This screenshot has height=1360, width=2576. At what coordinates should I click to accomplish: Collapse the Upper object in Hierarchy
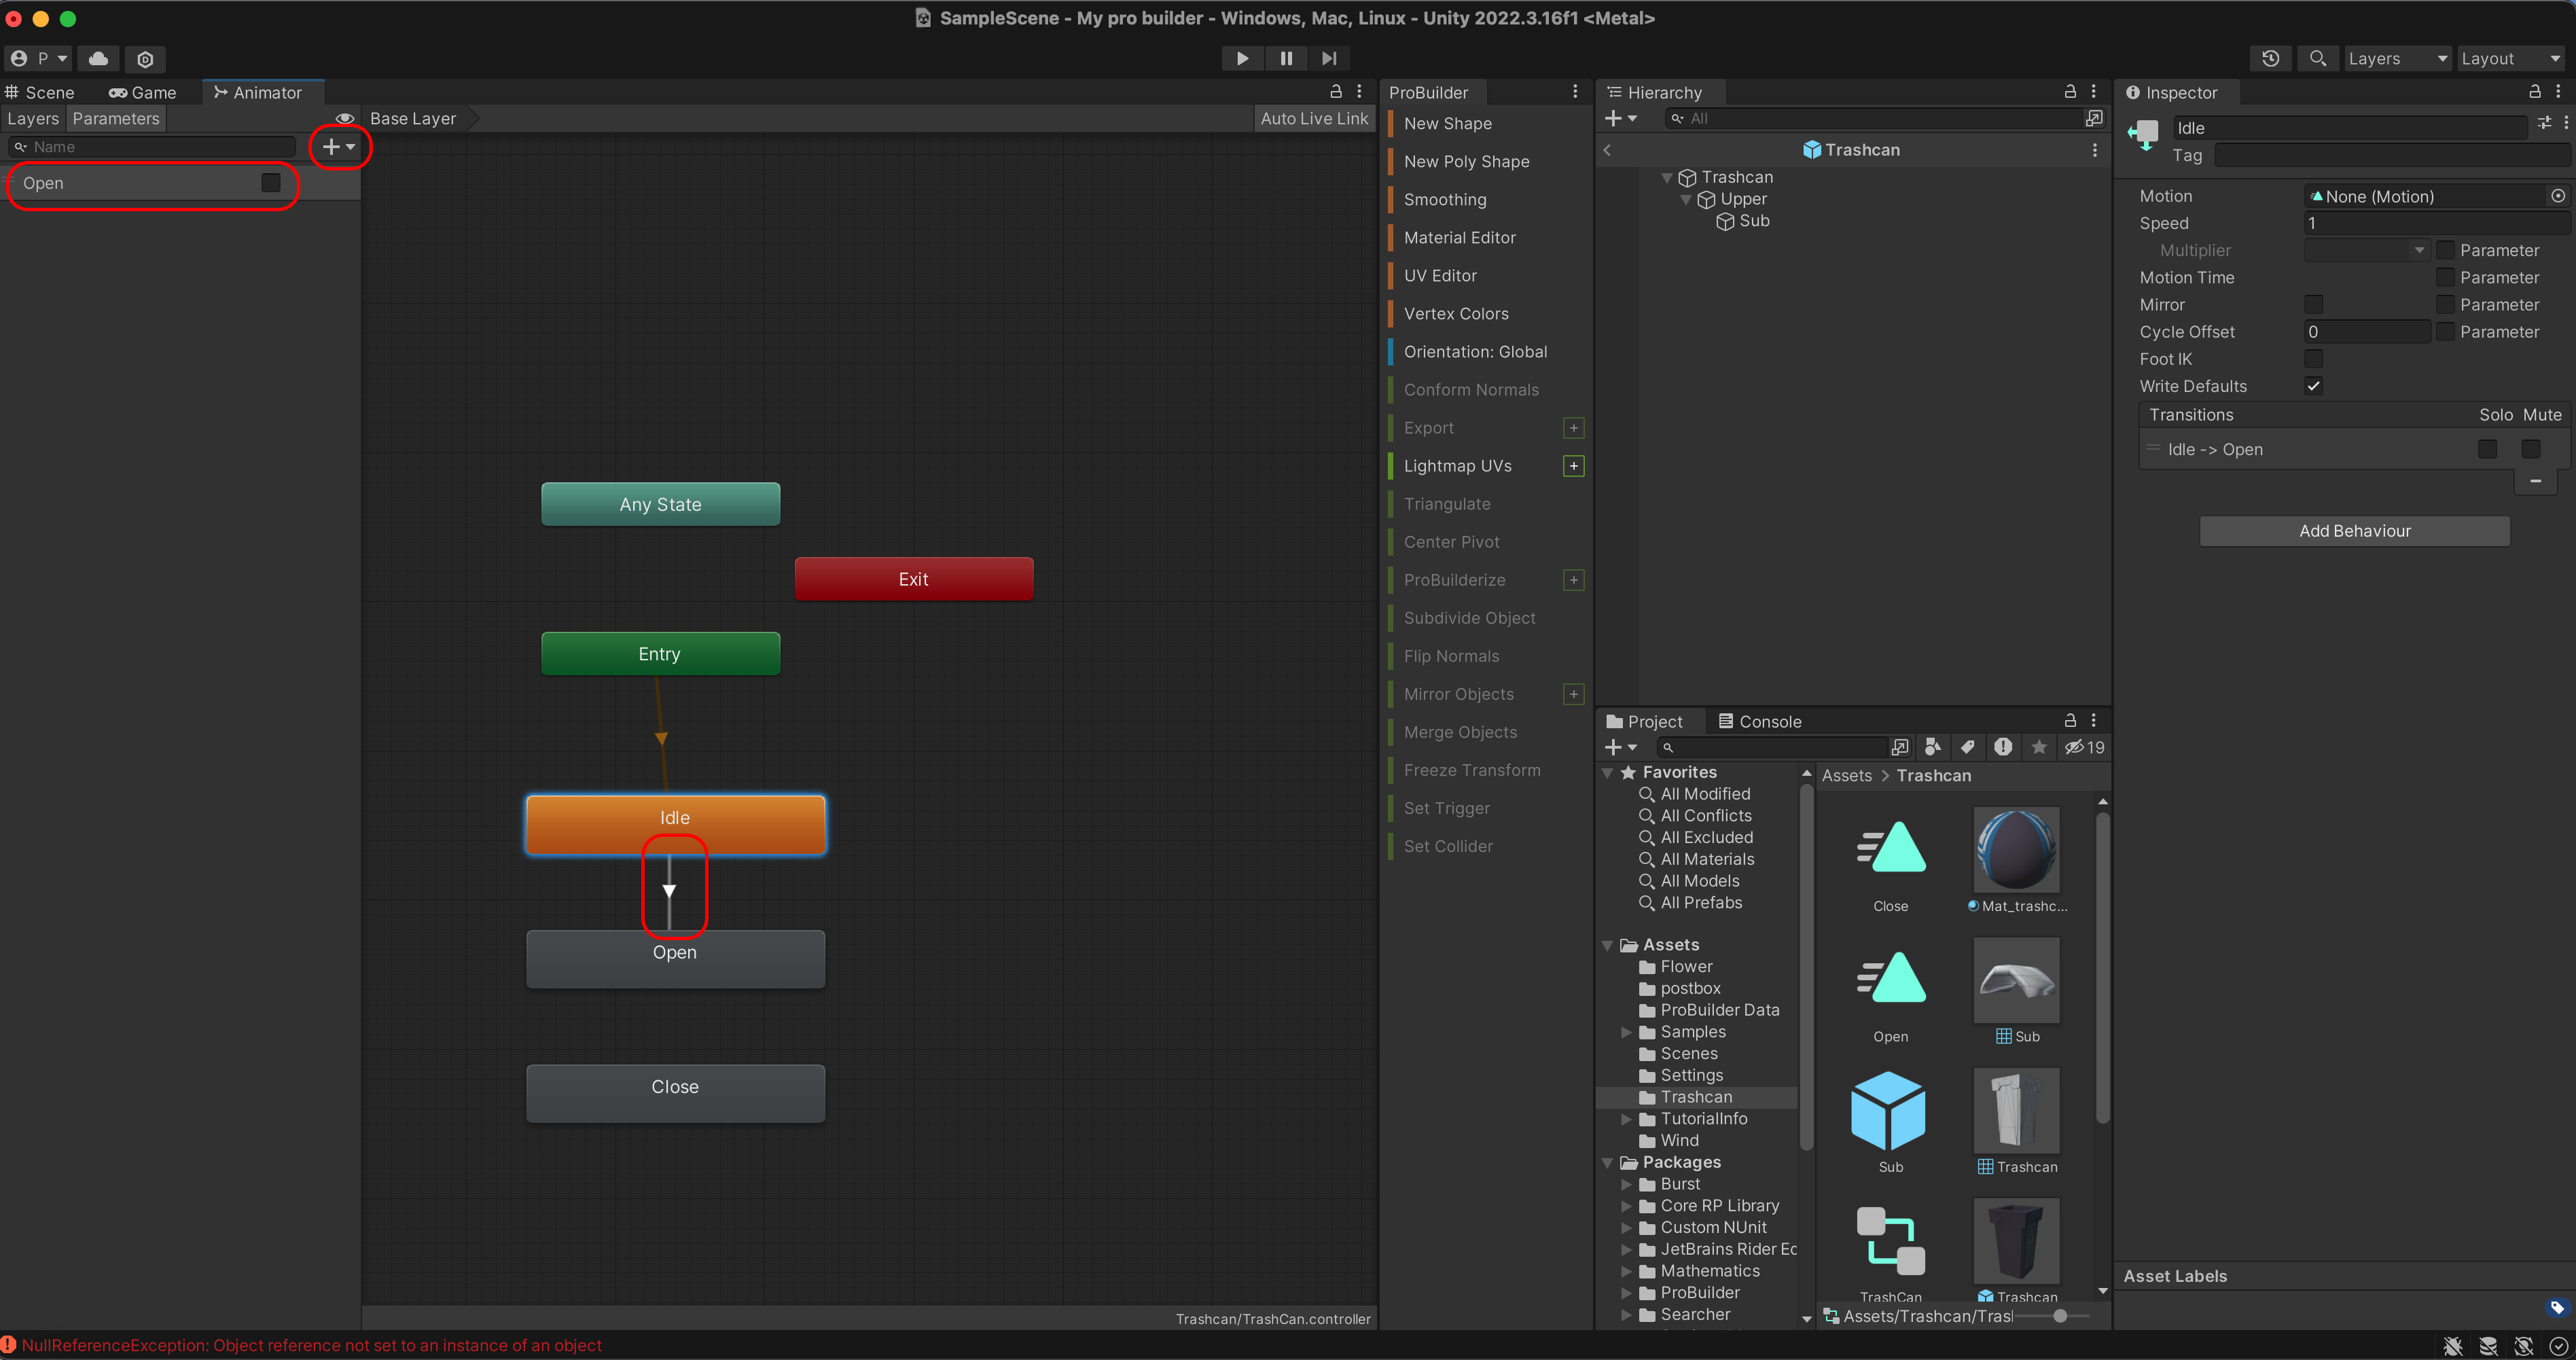pos(1686,199)
